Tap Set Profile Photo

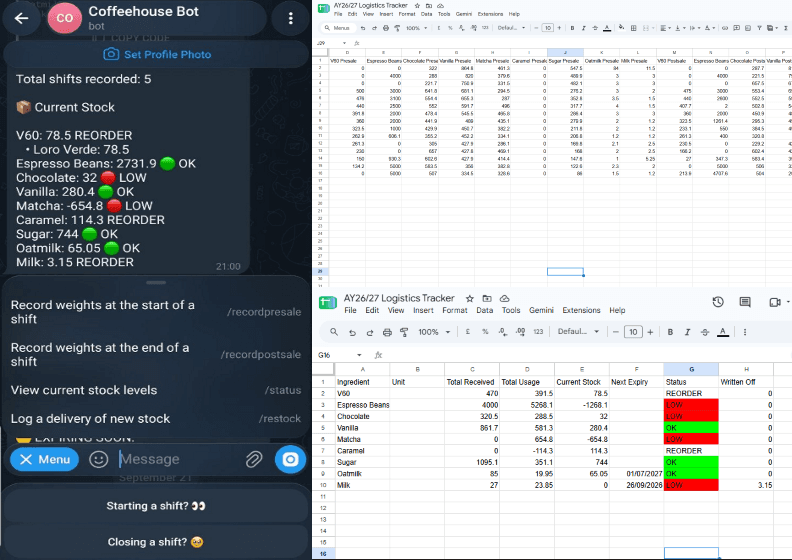[x=157, y=55]
